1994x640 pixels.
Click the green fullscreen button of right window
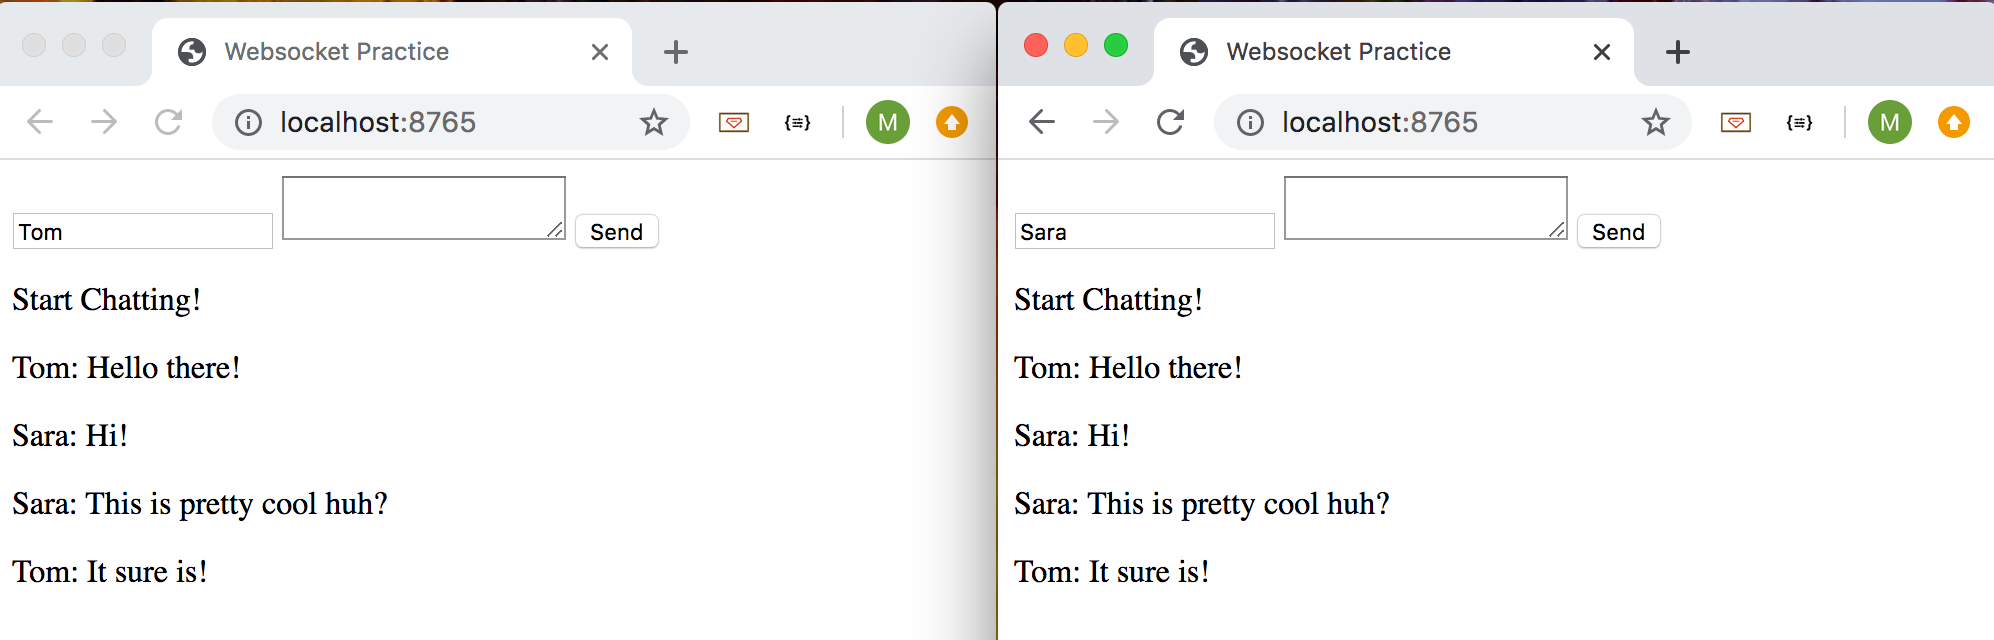pyautogui.click(x=1116, y=45)
